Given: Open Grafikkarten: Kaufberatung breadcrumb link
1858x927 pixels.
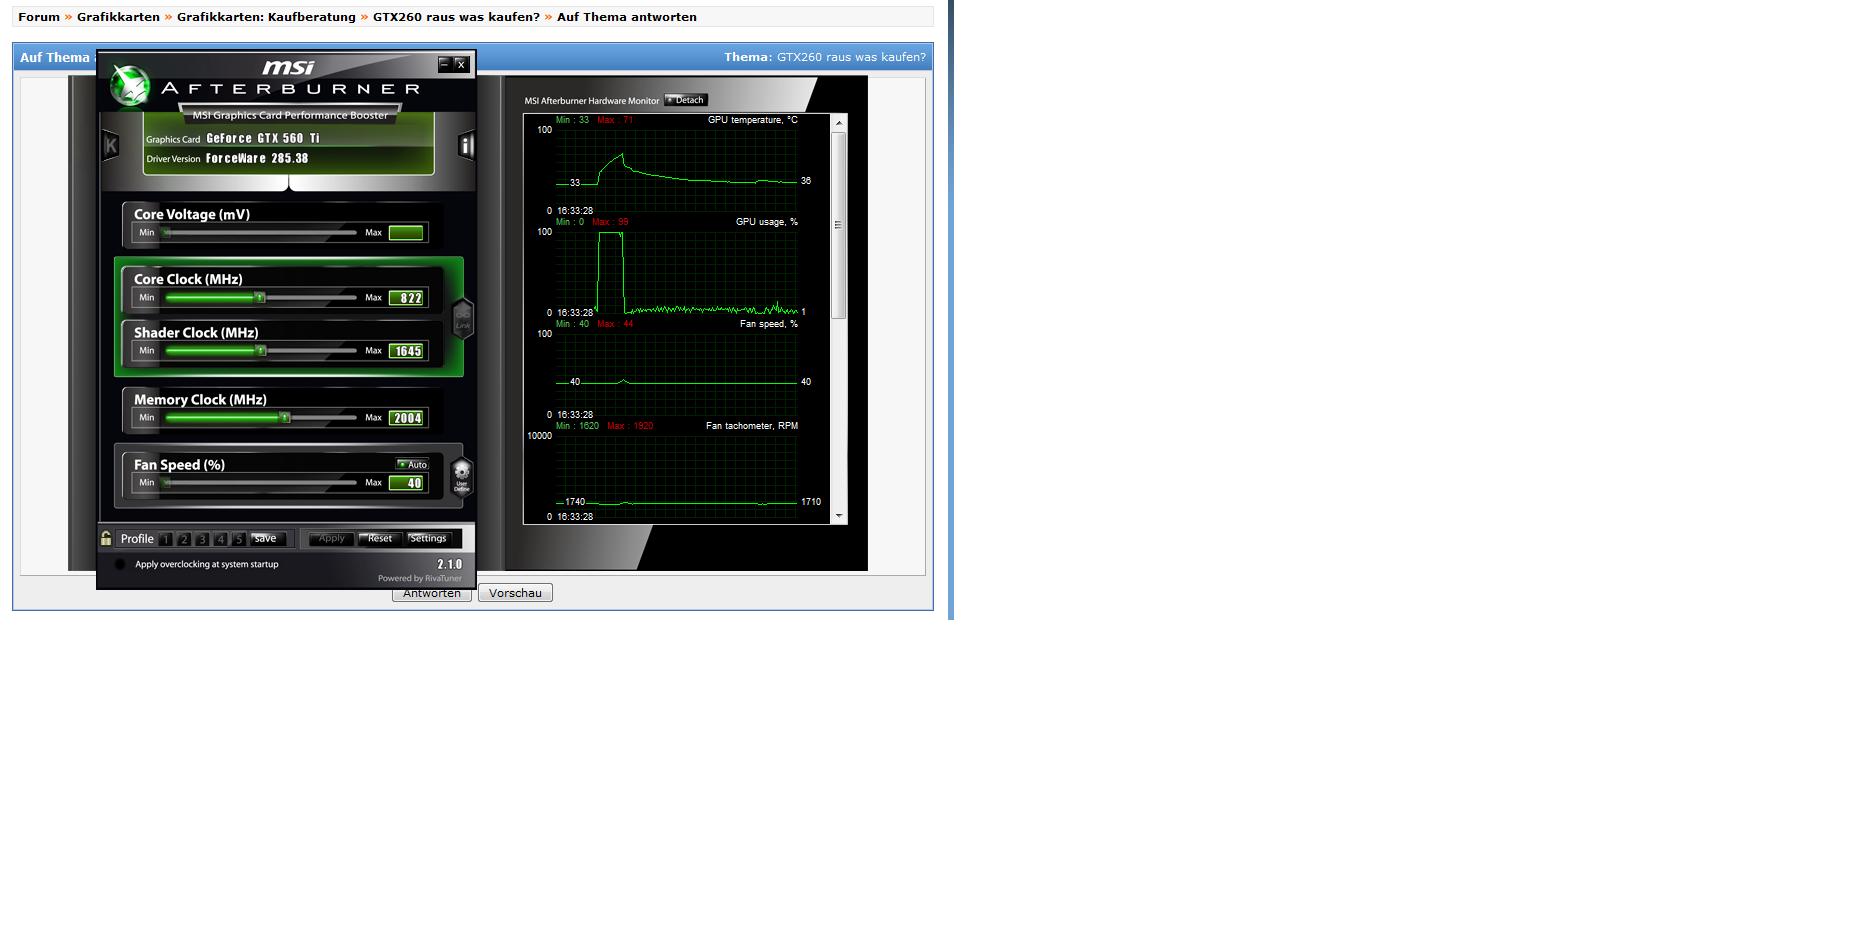Looking at the screenshot, I should click(x=266, y=17).
